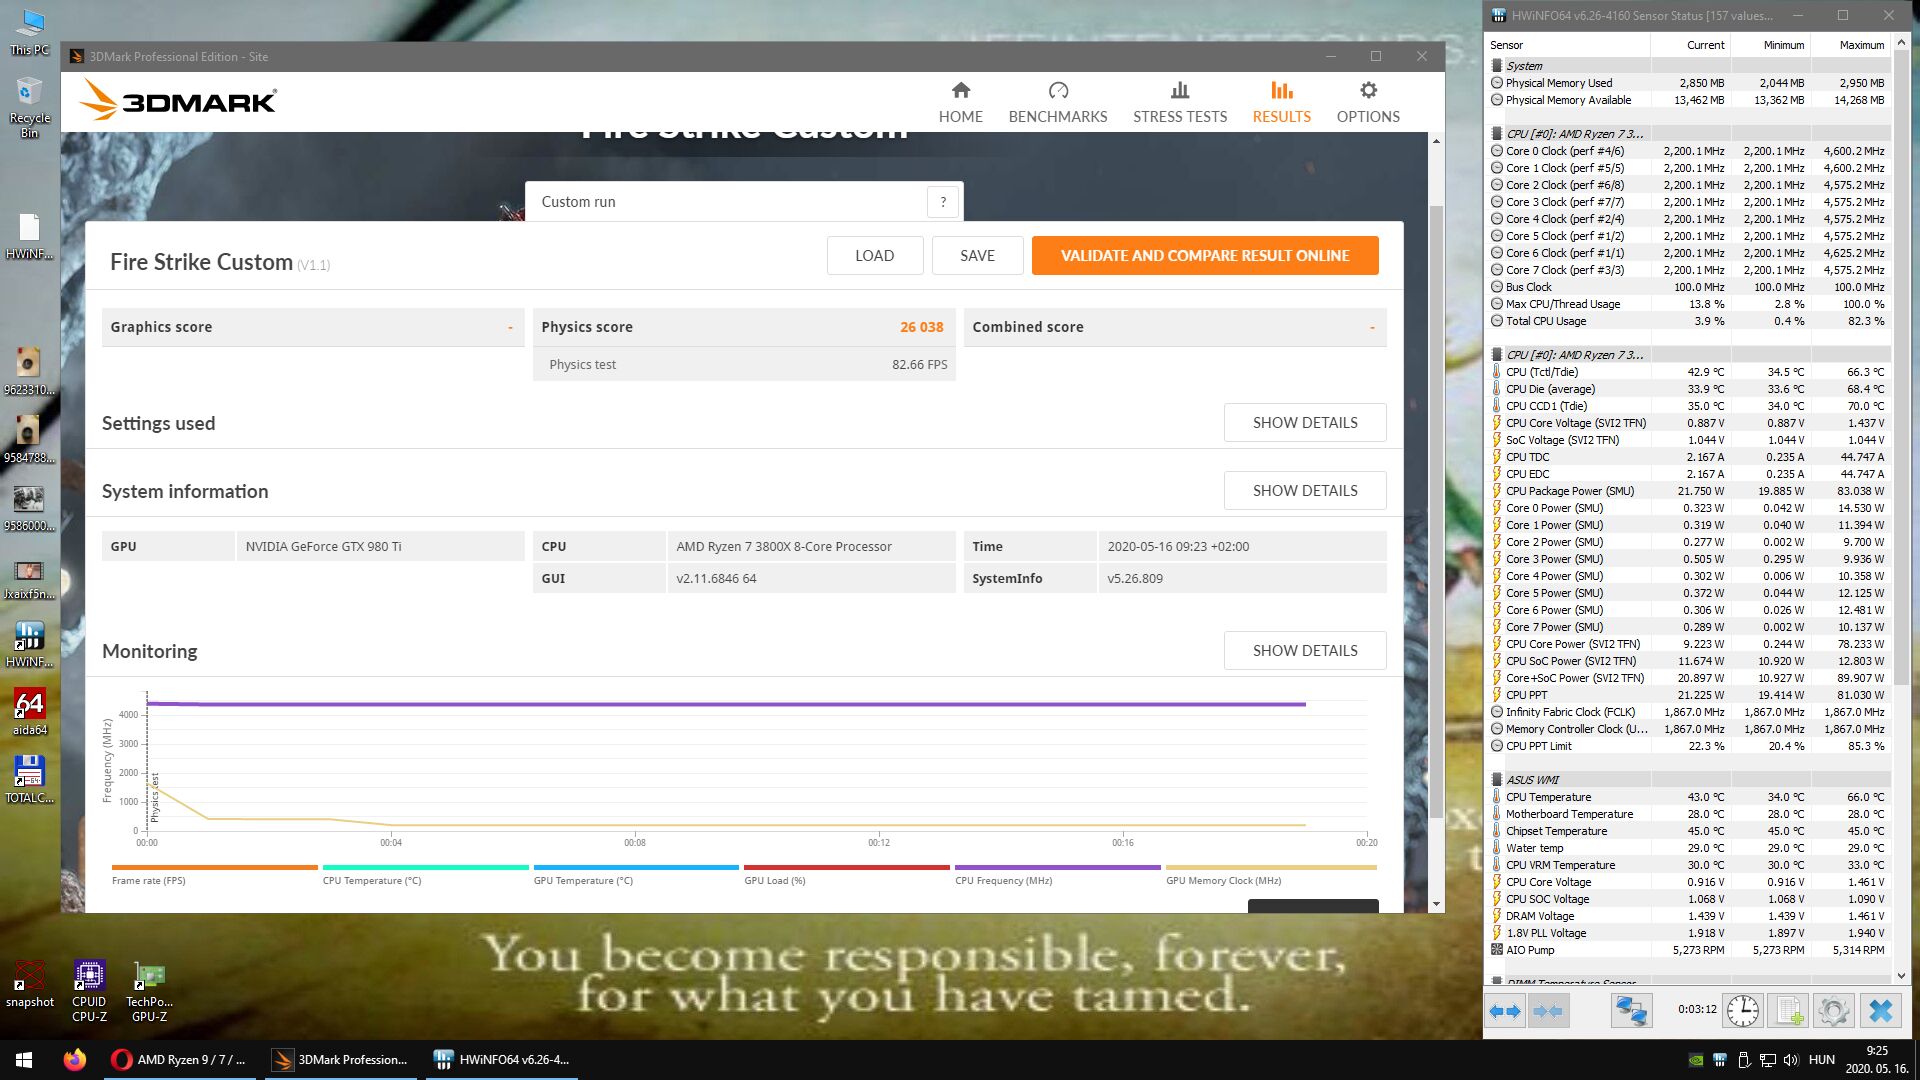The height and width of the screenshot is (1080, 1920).
Task: Start logging with the sheet-plus icon
Action: tap(1789, 1011)
